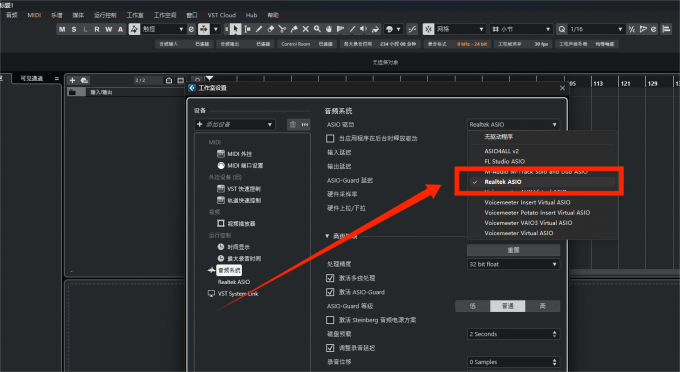Screen dimensions: 680x372
Task: Select Realtek ASIO under 音频系统 in tree
Action: pos(234,282)
